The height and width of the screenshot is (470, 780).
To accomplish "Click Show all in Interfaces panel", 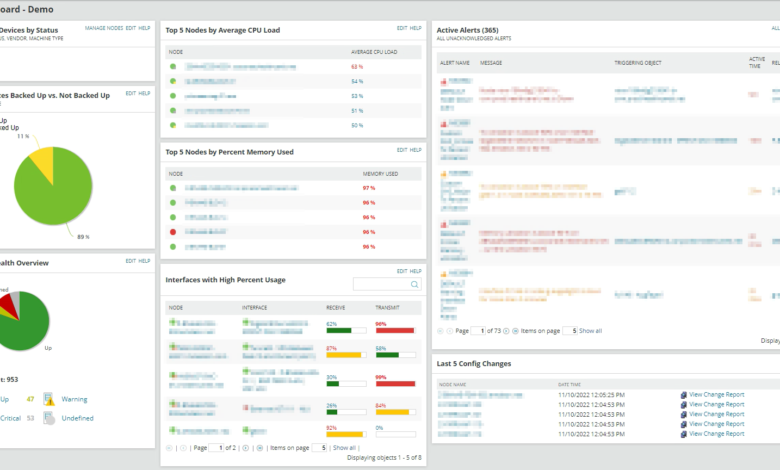I will click(344, 448).
